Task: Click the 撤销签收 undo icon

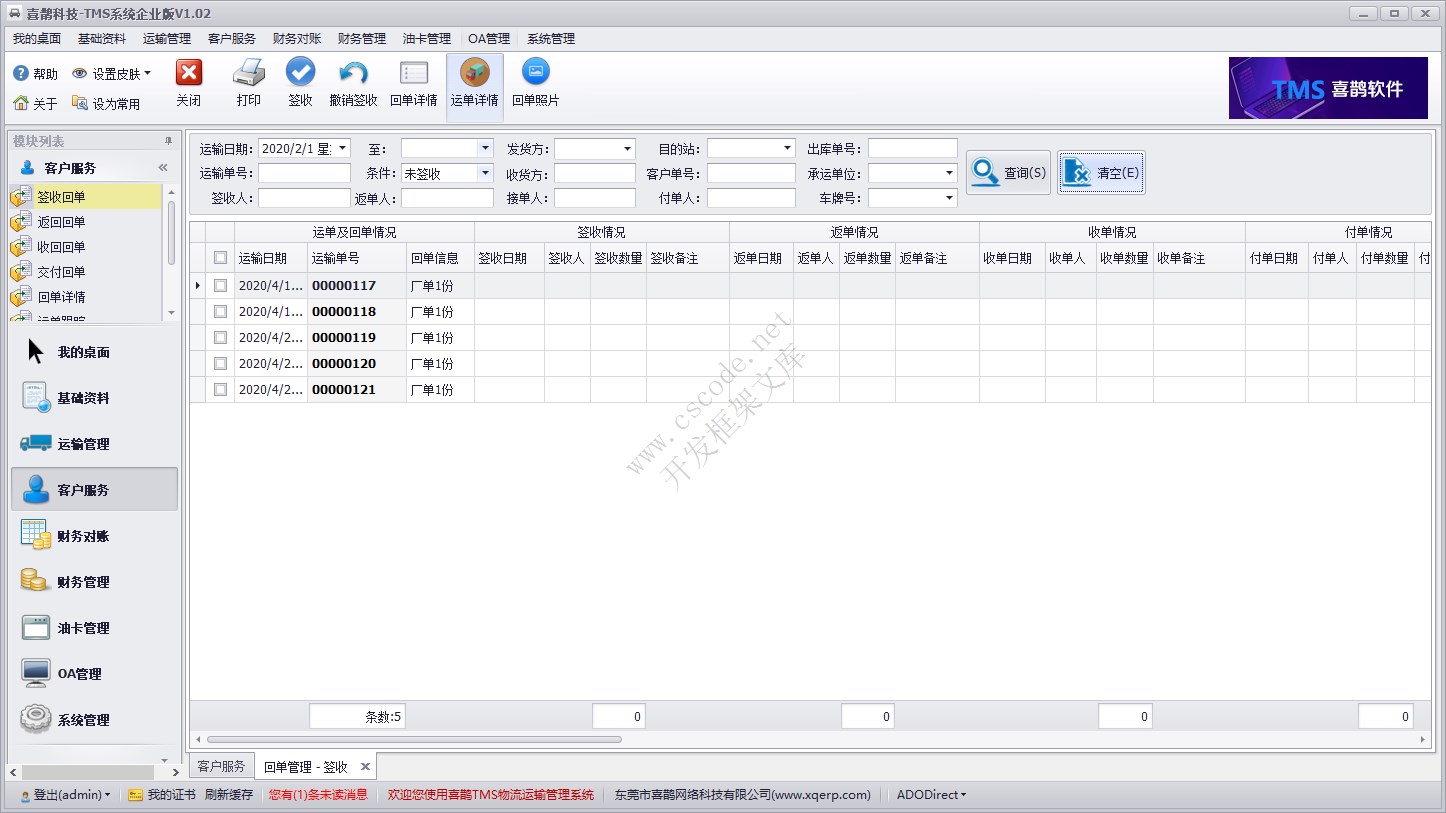Action: pyautogui.click(x=353, y=73)
